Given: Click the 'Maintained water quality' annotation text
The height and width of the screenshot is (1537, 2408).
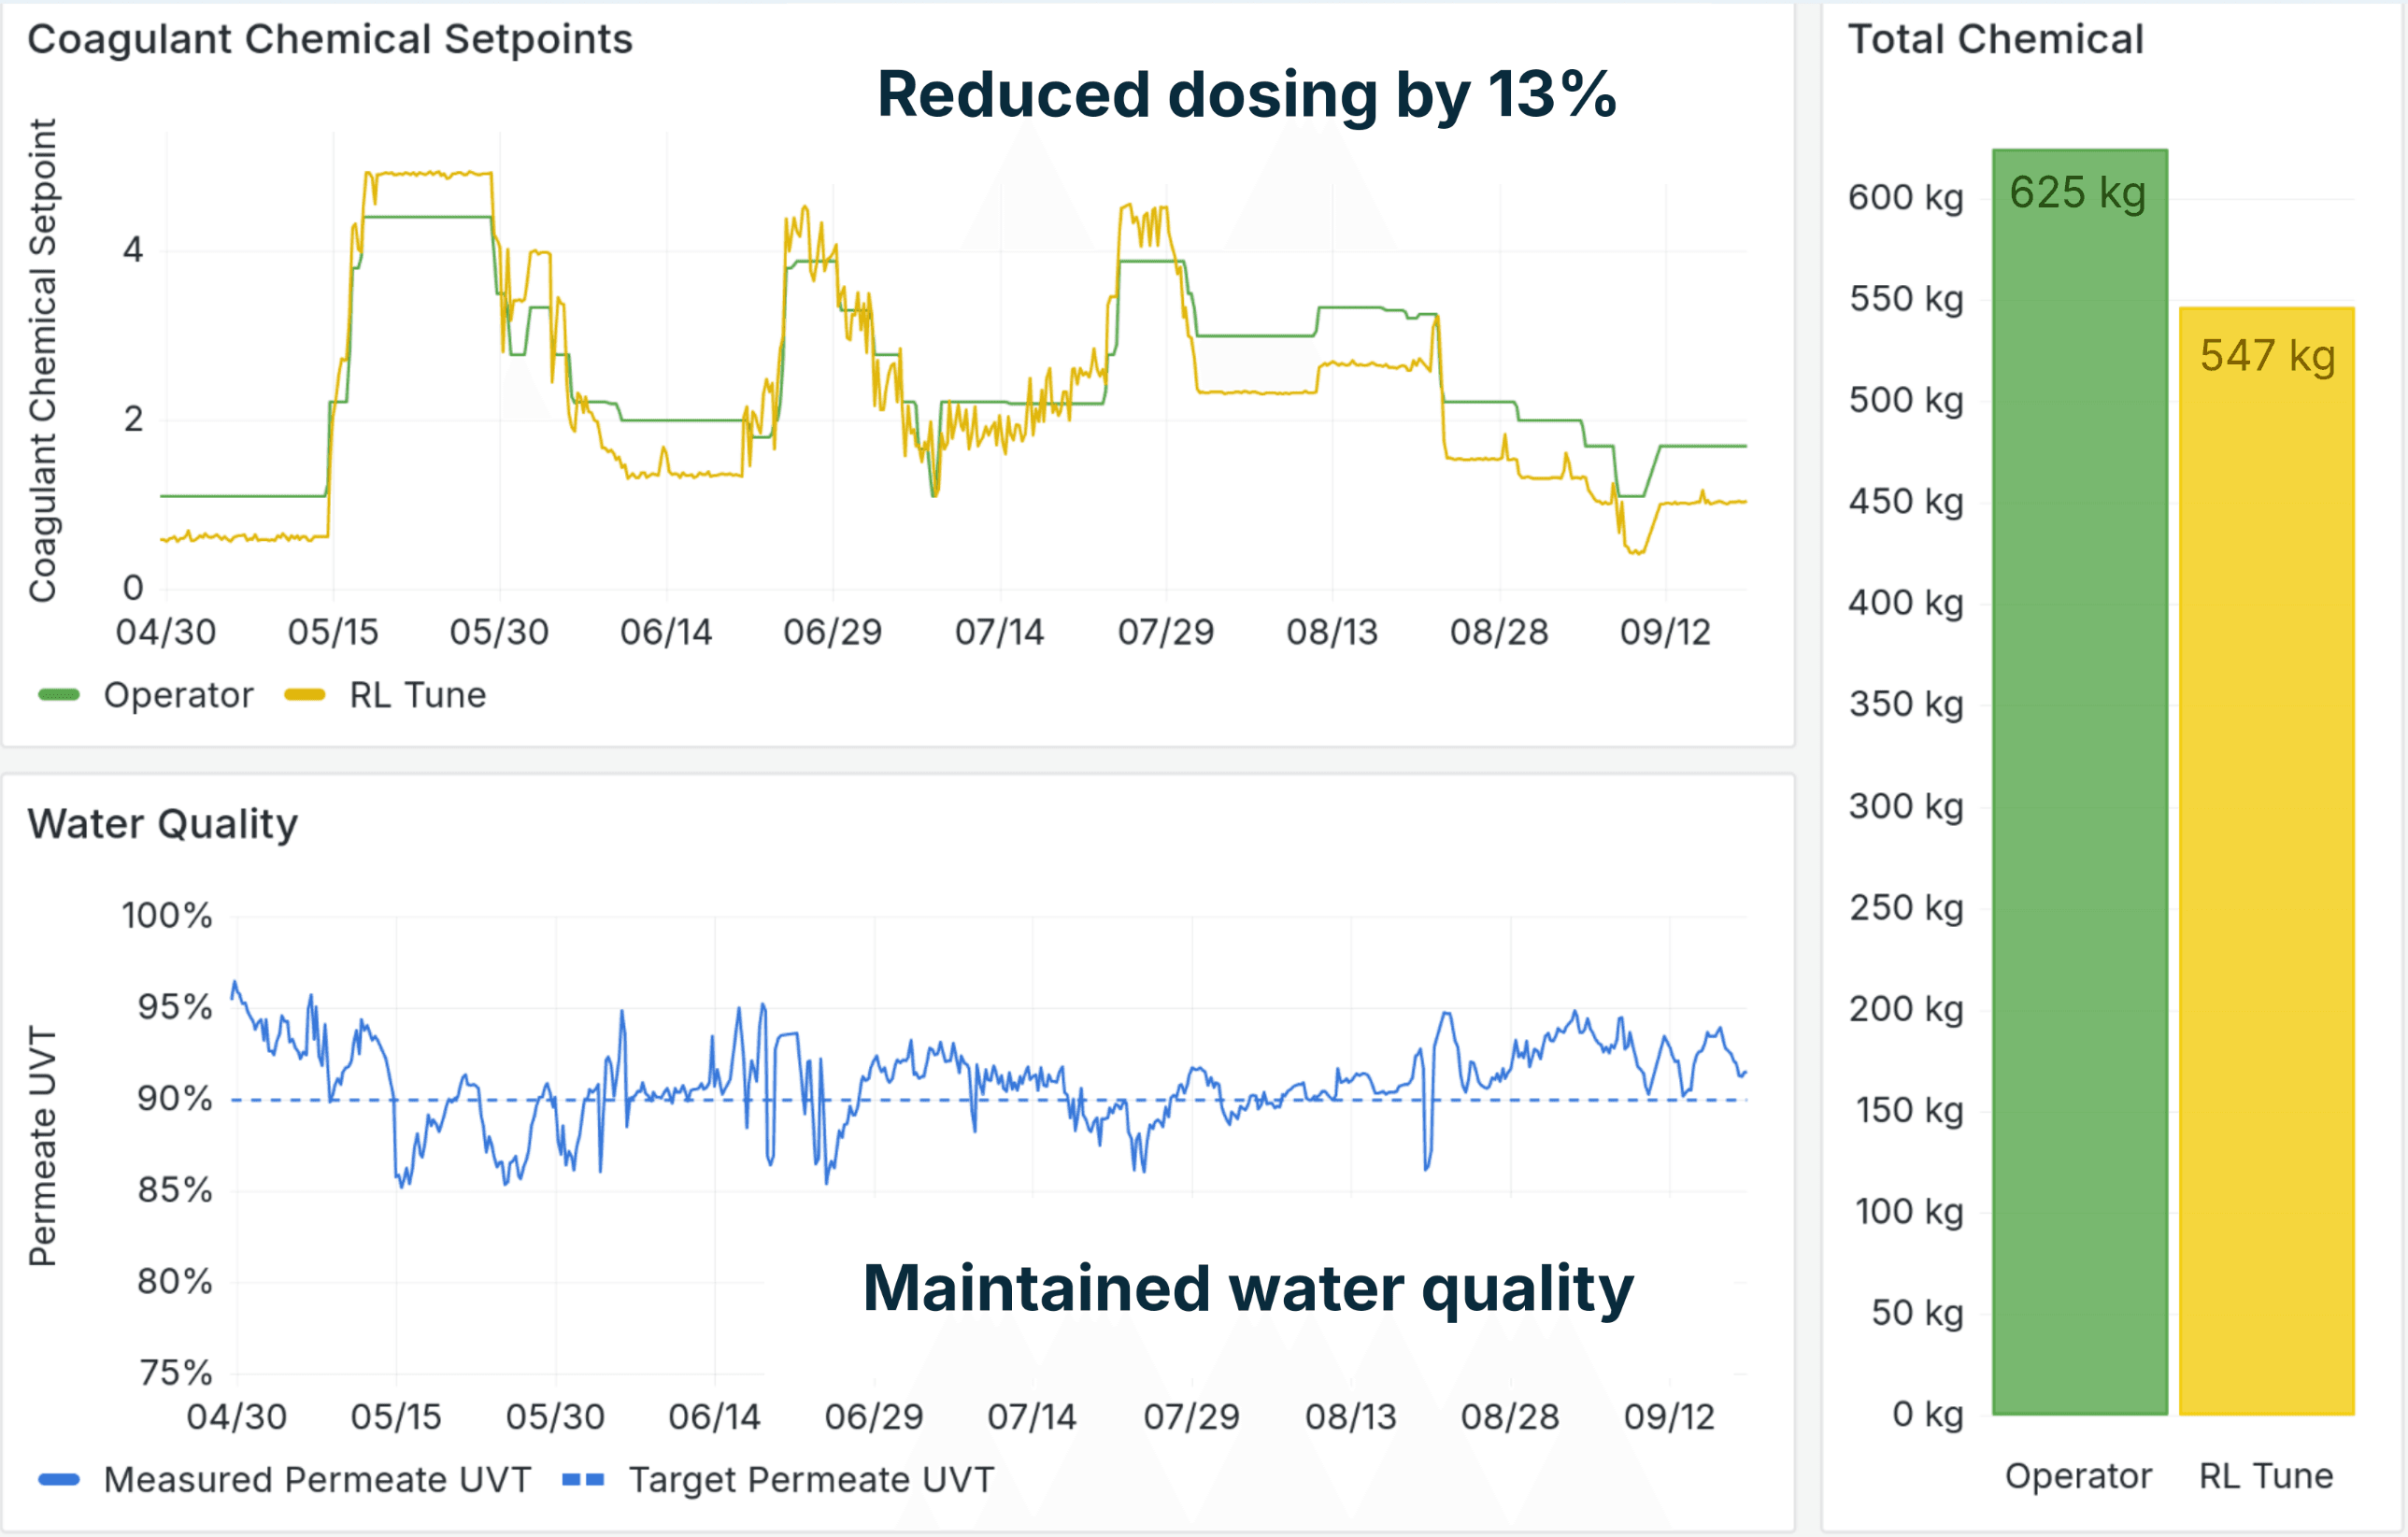Looking at the screenshot, I should pyautogui.click(x=1247, y=1289).
